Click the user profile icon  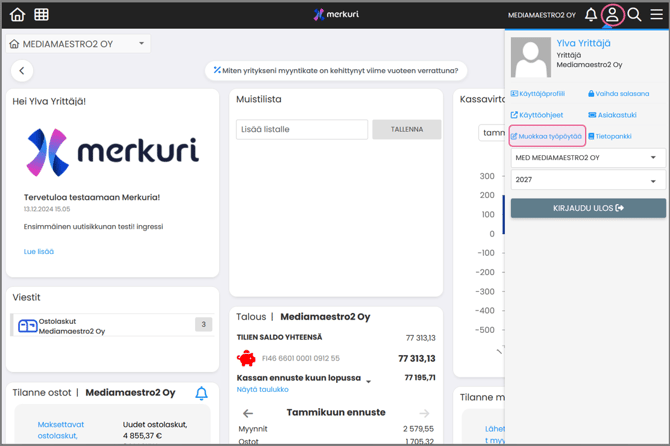[612, 15]
